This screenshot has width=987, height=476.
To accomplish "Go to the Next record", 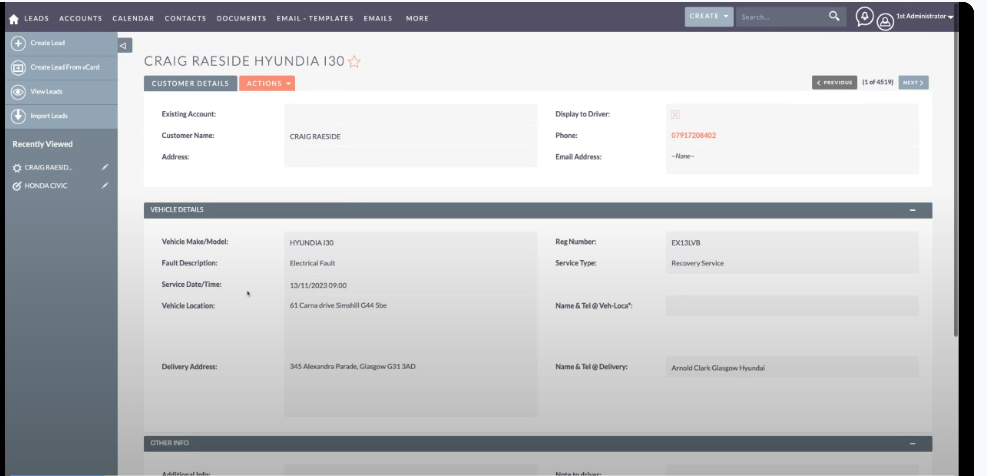I will pyautogui.click(x=913, y=82).
